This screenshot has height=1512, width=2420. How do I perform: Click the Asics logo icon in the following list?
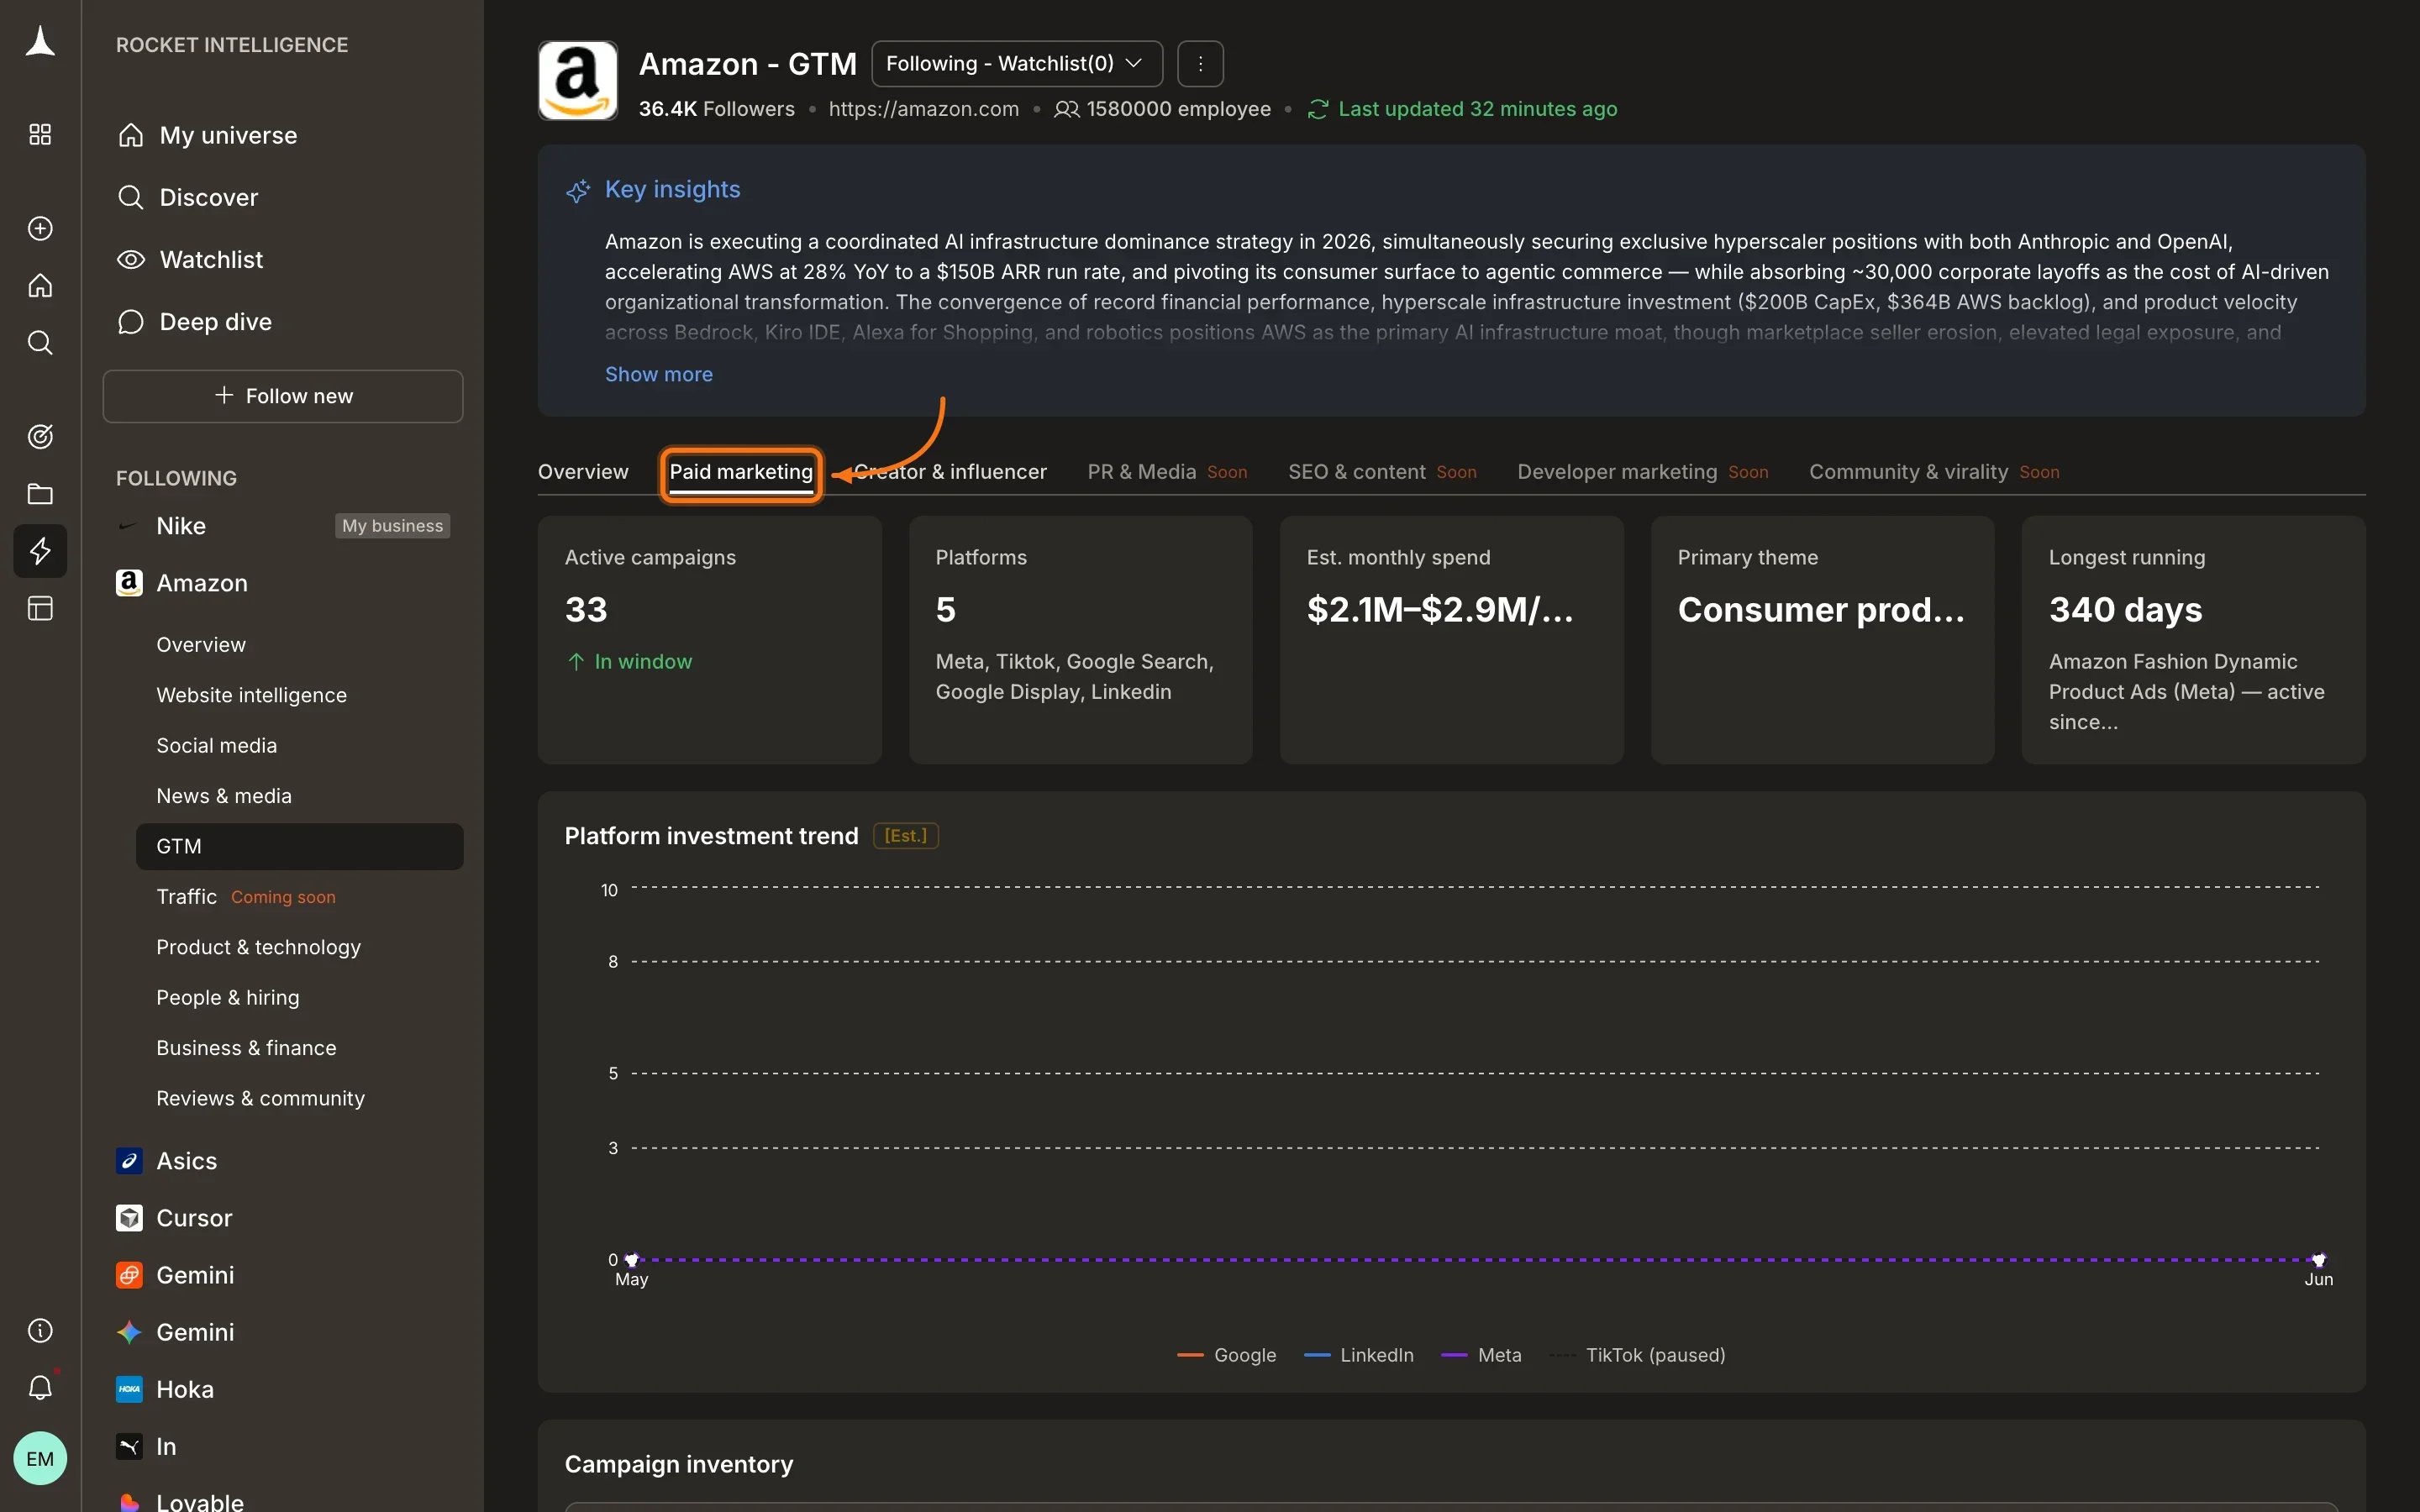[129, 1160]
